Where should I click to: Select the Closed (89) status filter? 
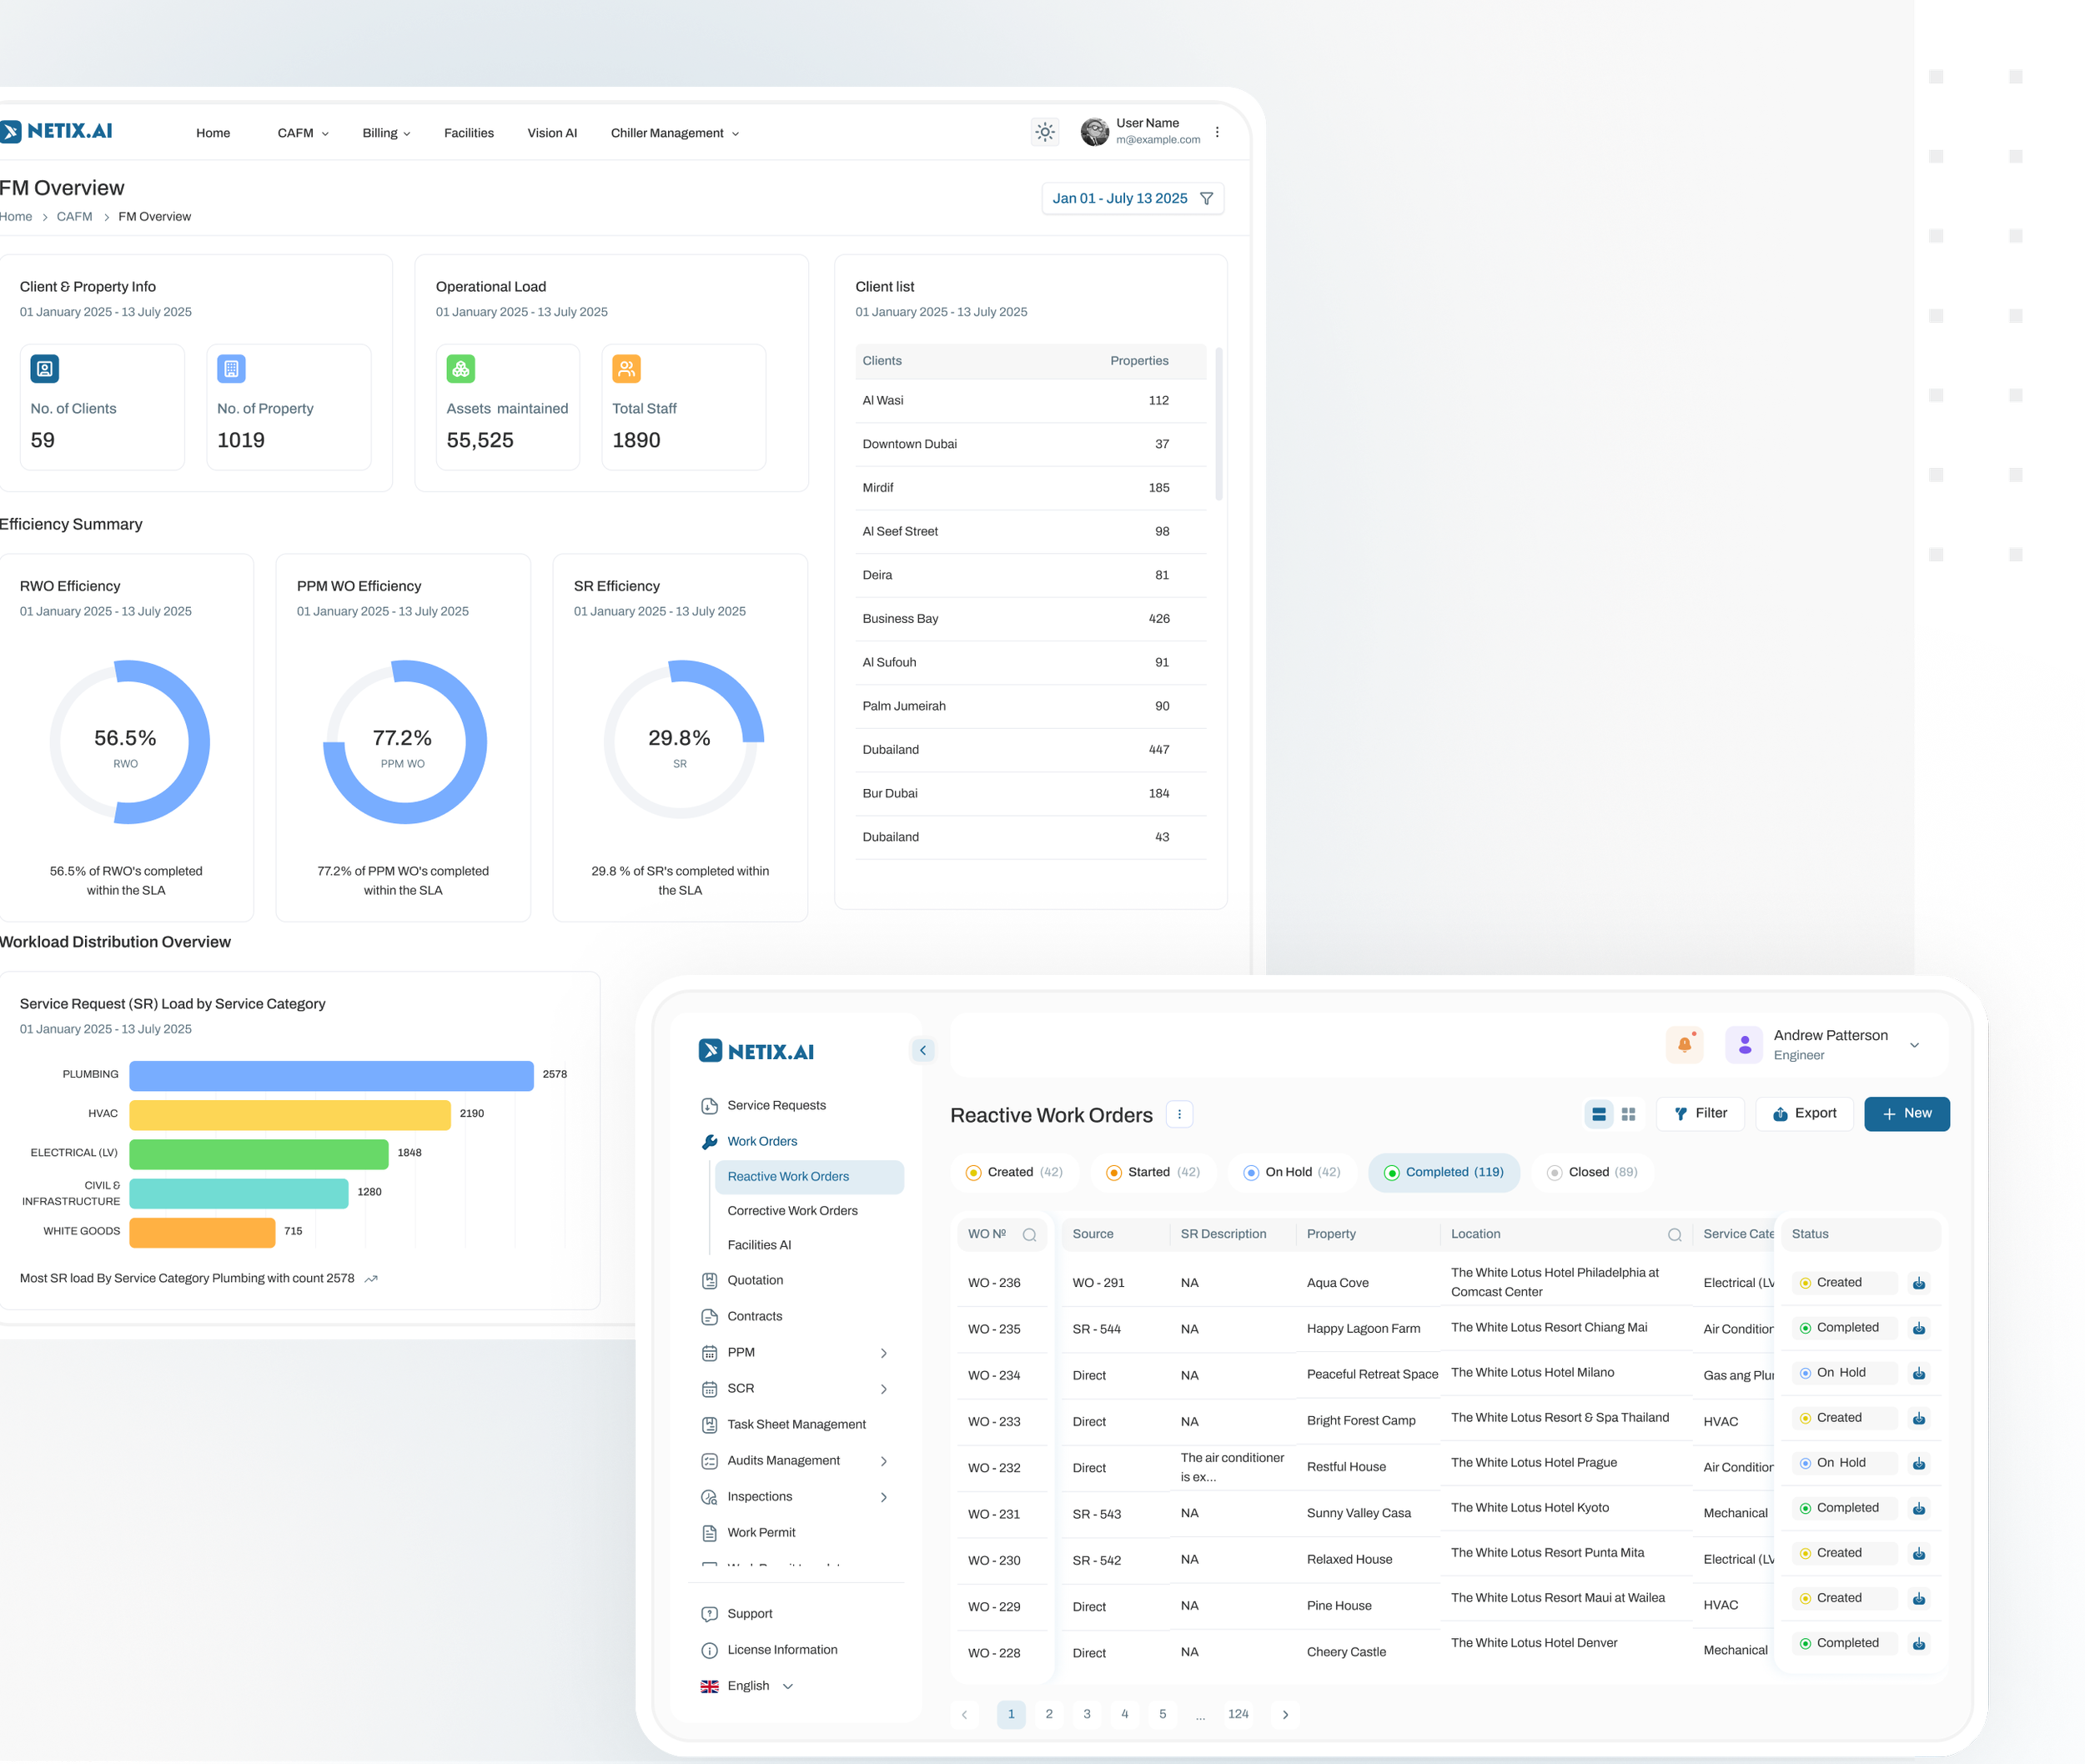tap(1592, 1172)
